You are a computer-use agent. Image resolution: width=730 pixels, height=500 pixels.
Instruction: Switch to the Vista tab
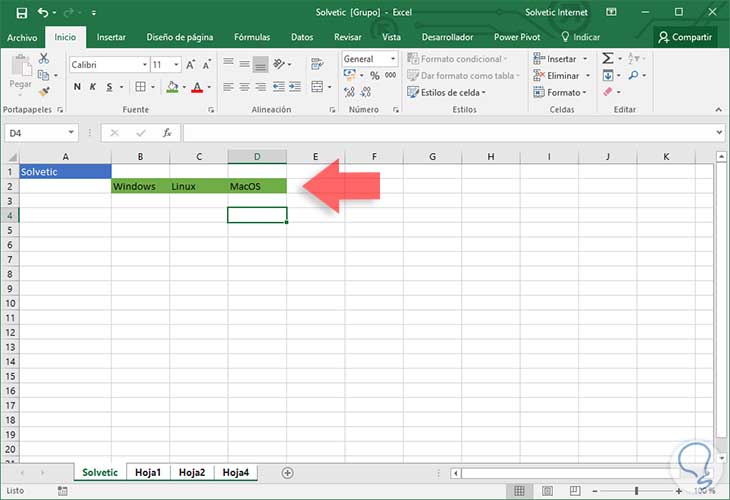(x=391, y=37)
